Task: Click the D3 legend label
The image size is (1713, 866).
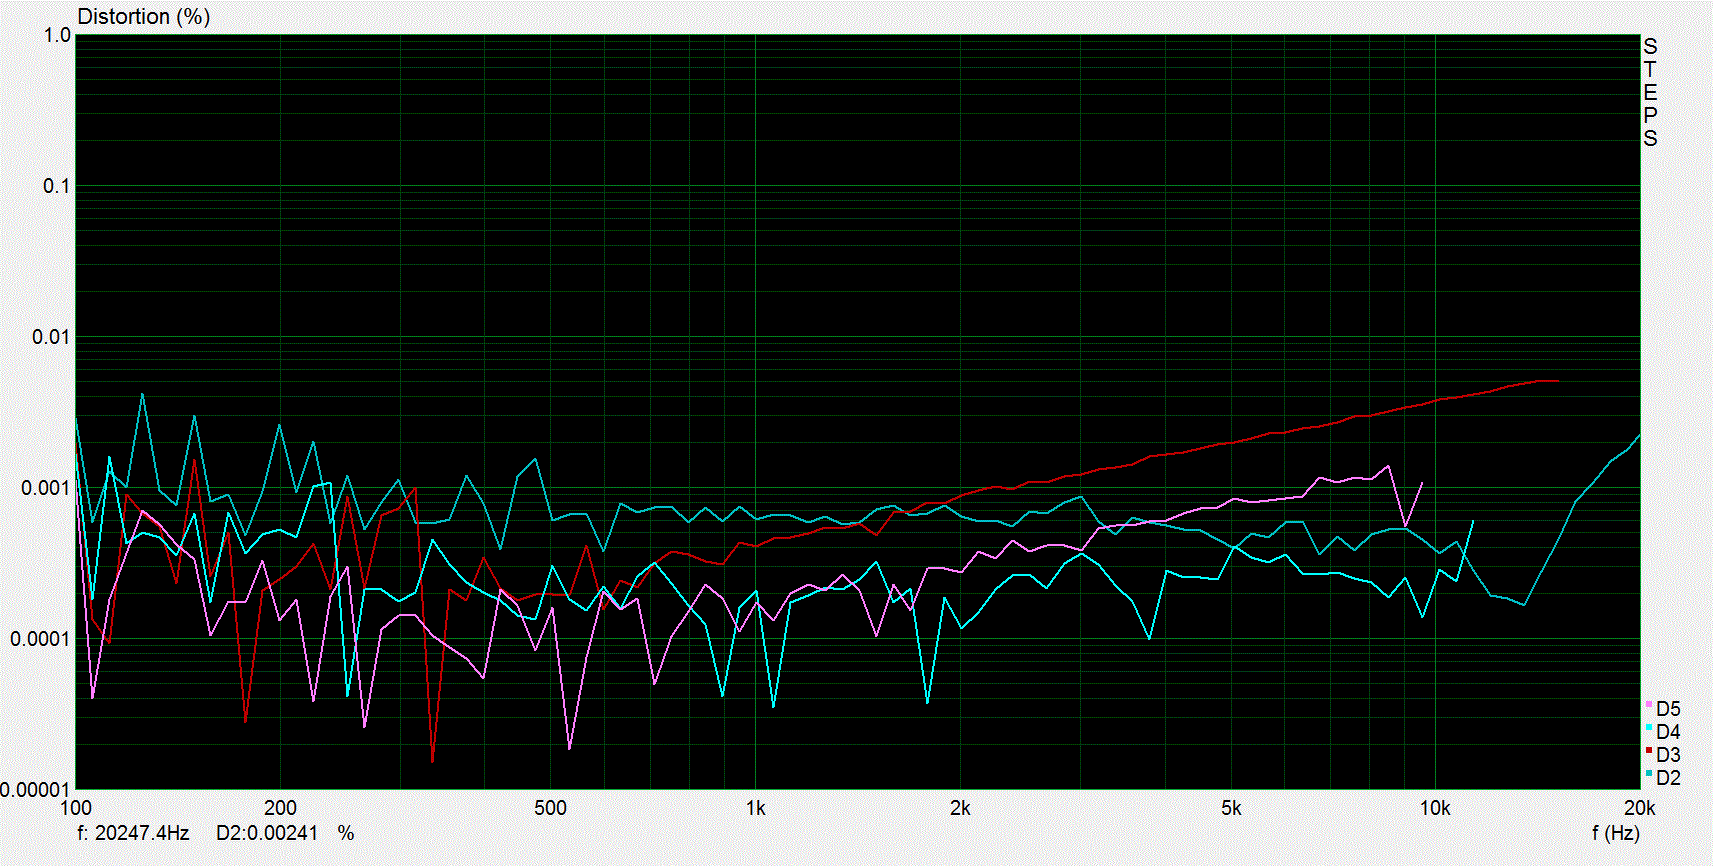Action: coord(1668,755)
